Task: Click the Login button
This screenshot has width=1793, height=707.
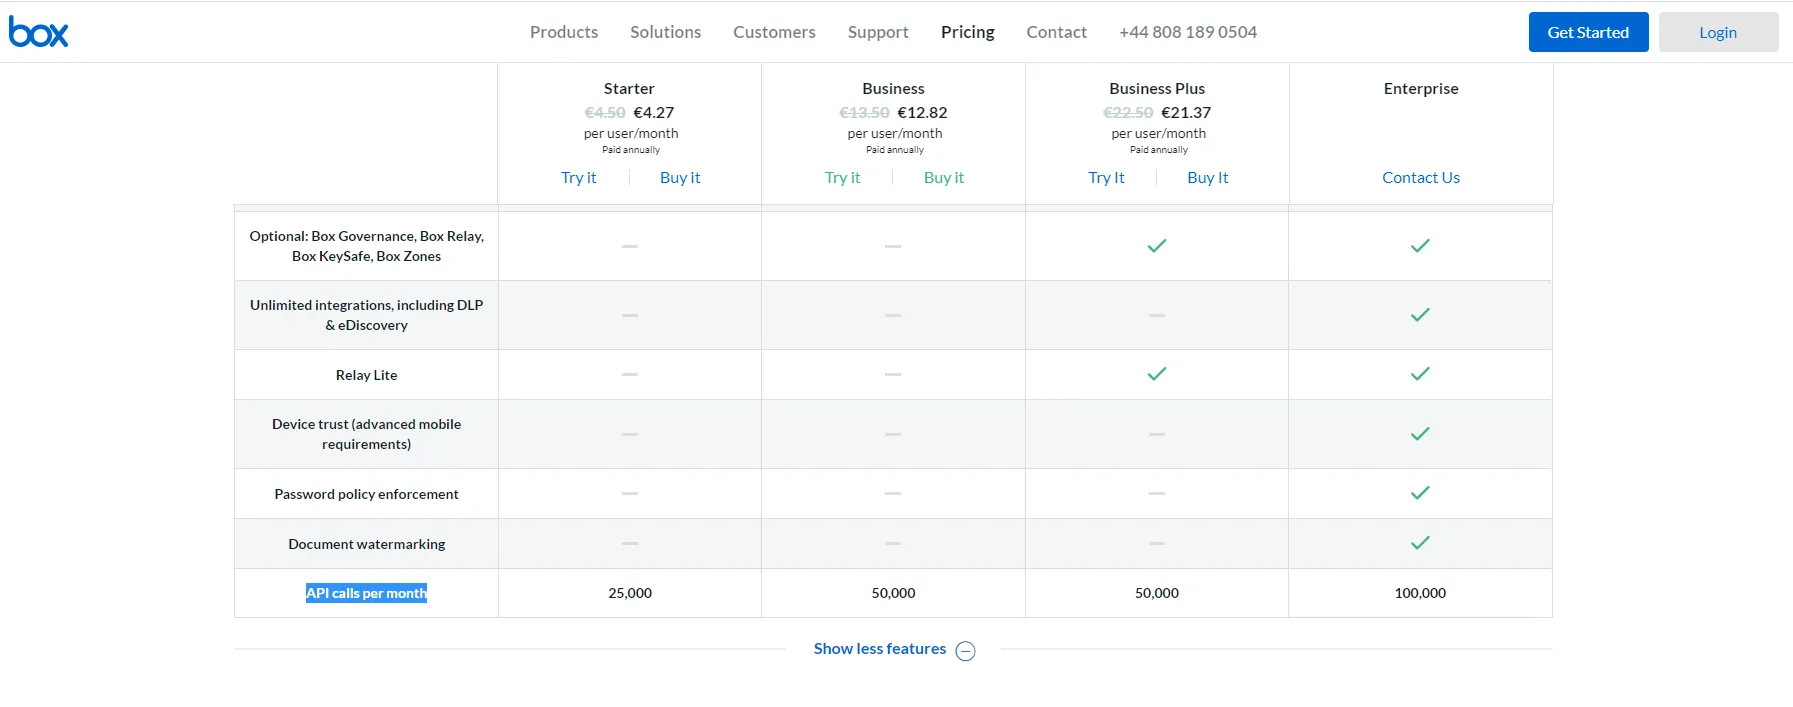Action: click(1718, 32)
